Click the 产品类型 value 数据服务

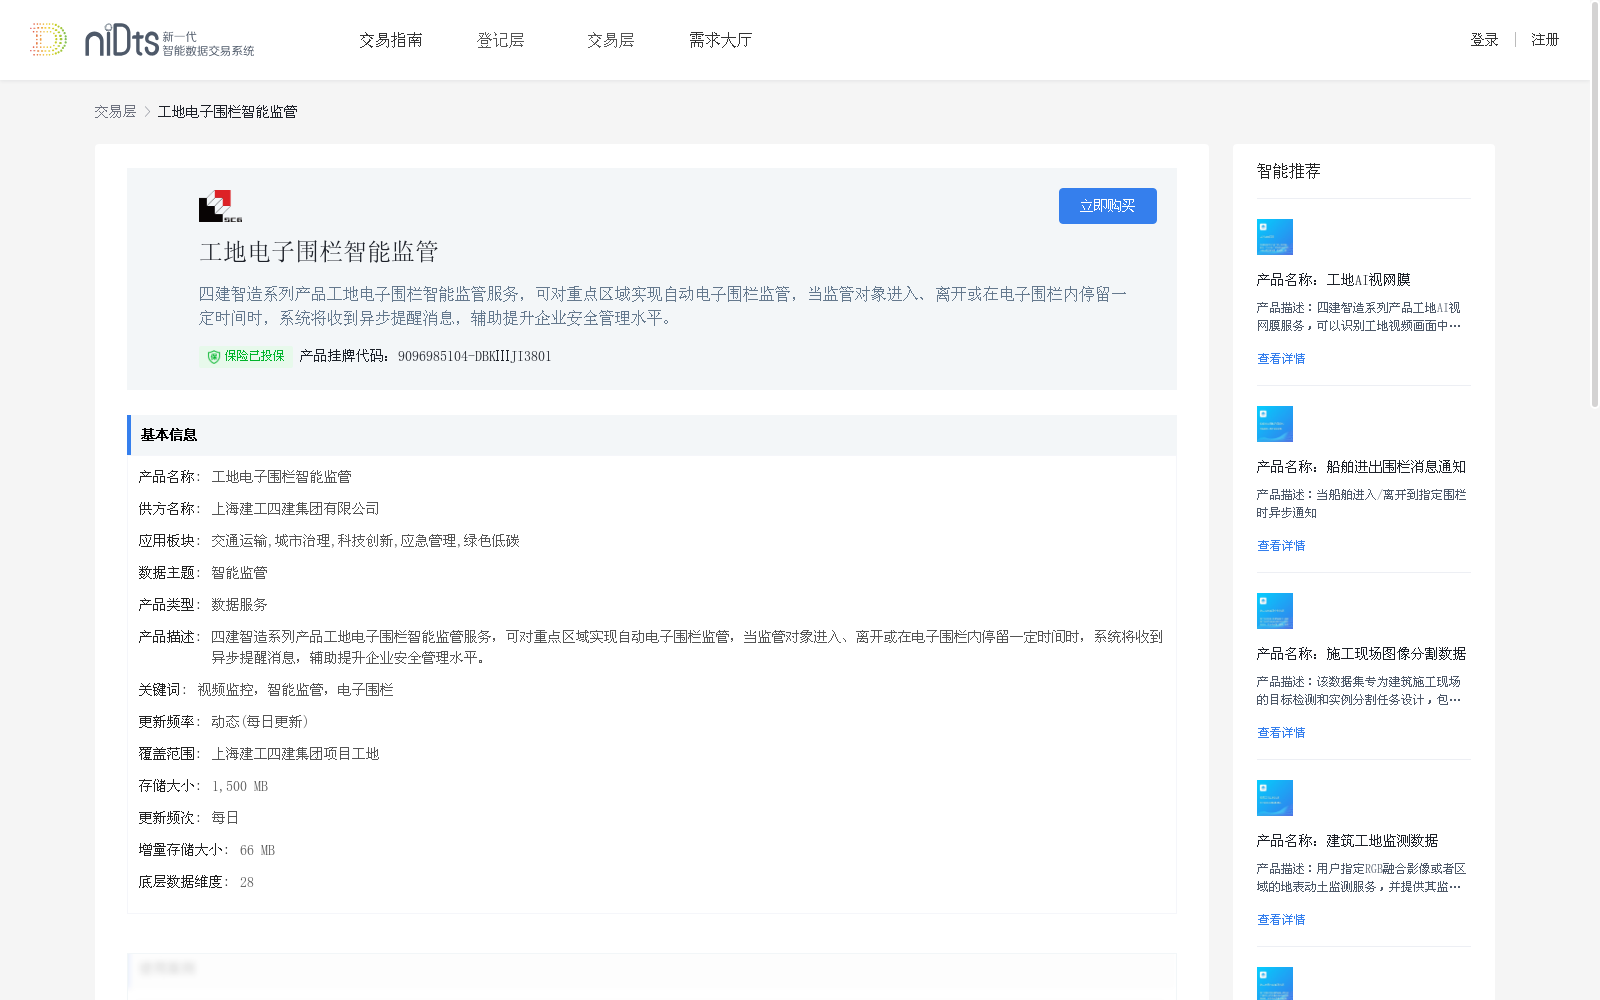239,605
